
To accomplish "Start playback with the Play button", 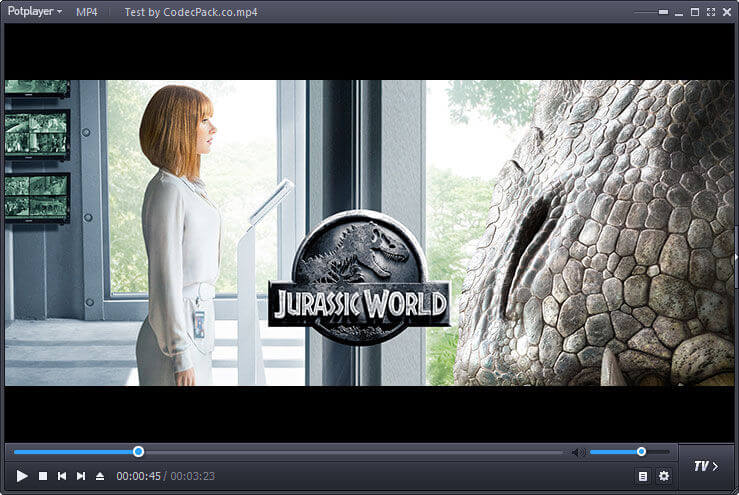I will tap(22, 476).
